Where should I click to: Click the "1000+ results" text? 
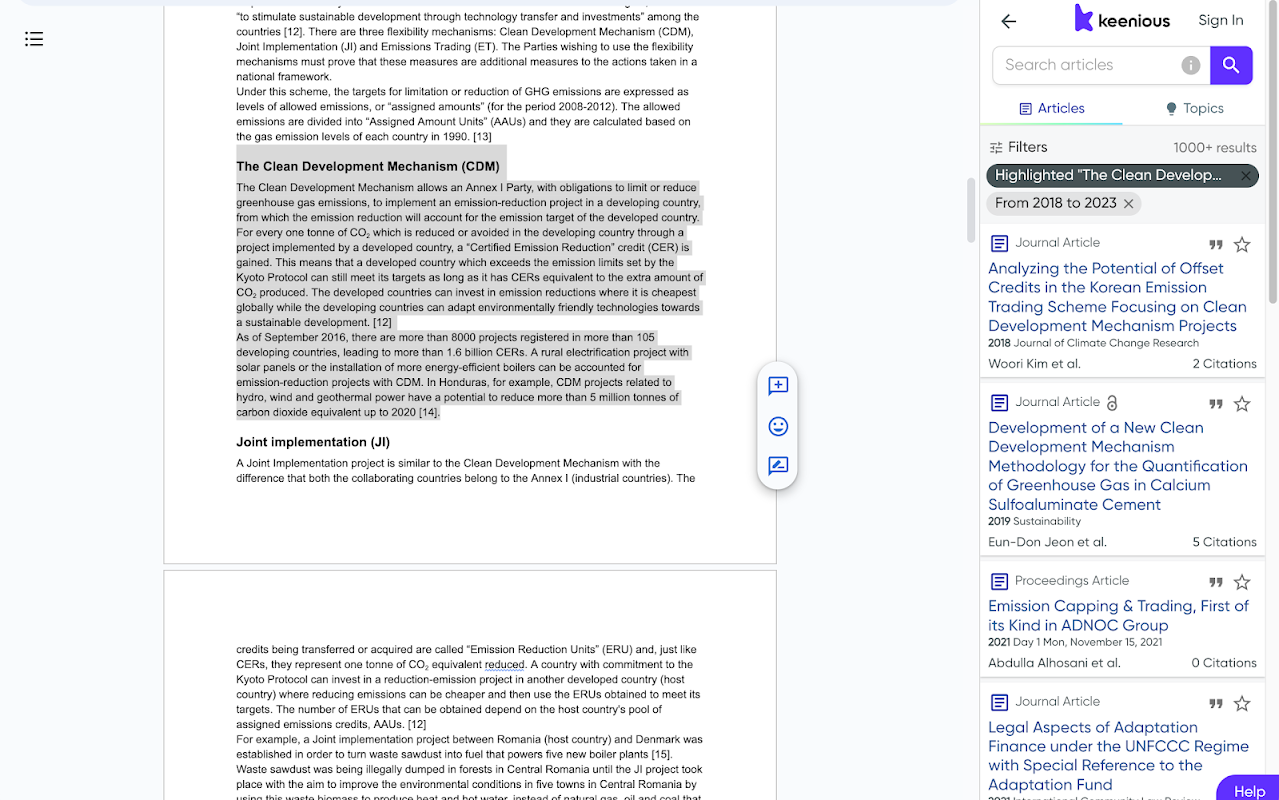[1215, 147]
